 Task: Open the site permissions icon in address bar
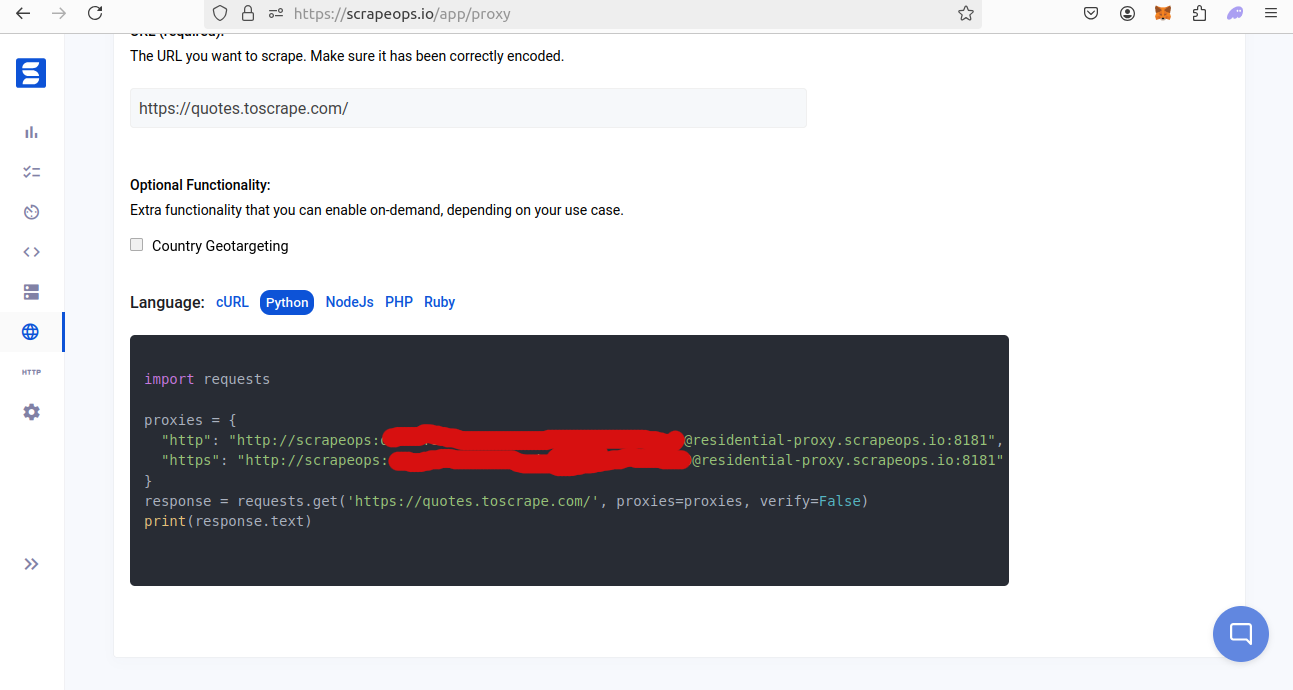pos(276,14)
